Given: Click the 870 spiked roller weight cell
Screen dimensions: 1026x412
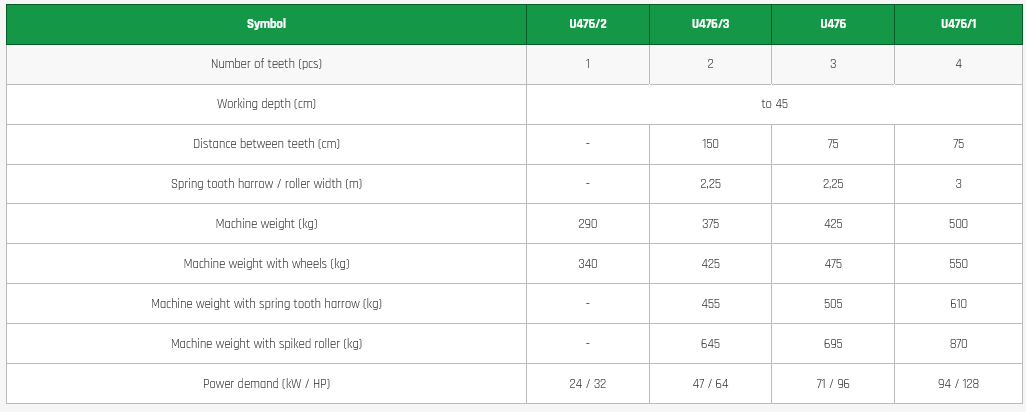Looking at the screenshot, I should click(958, 344).
